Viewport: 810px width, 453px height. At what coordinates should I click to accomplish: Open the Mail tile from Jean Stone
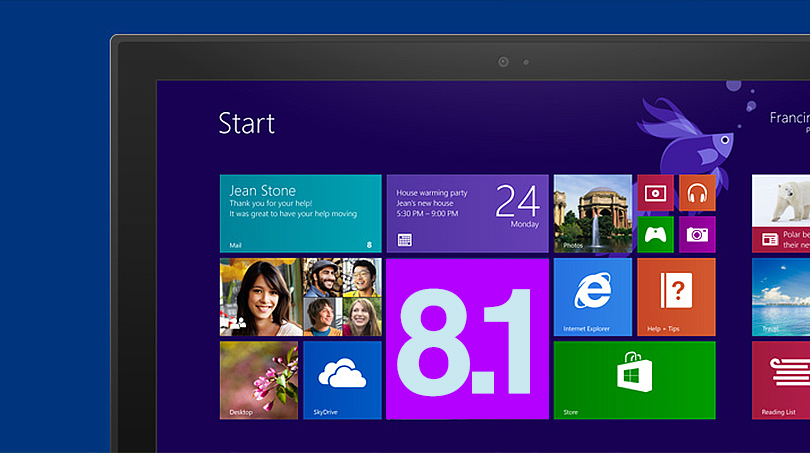tap(300, 213)
